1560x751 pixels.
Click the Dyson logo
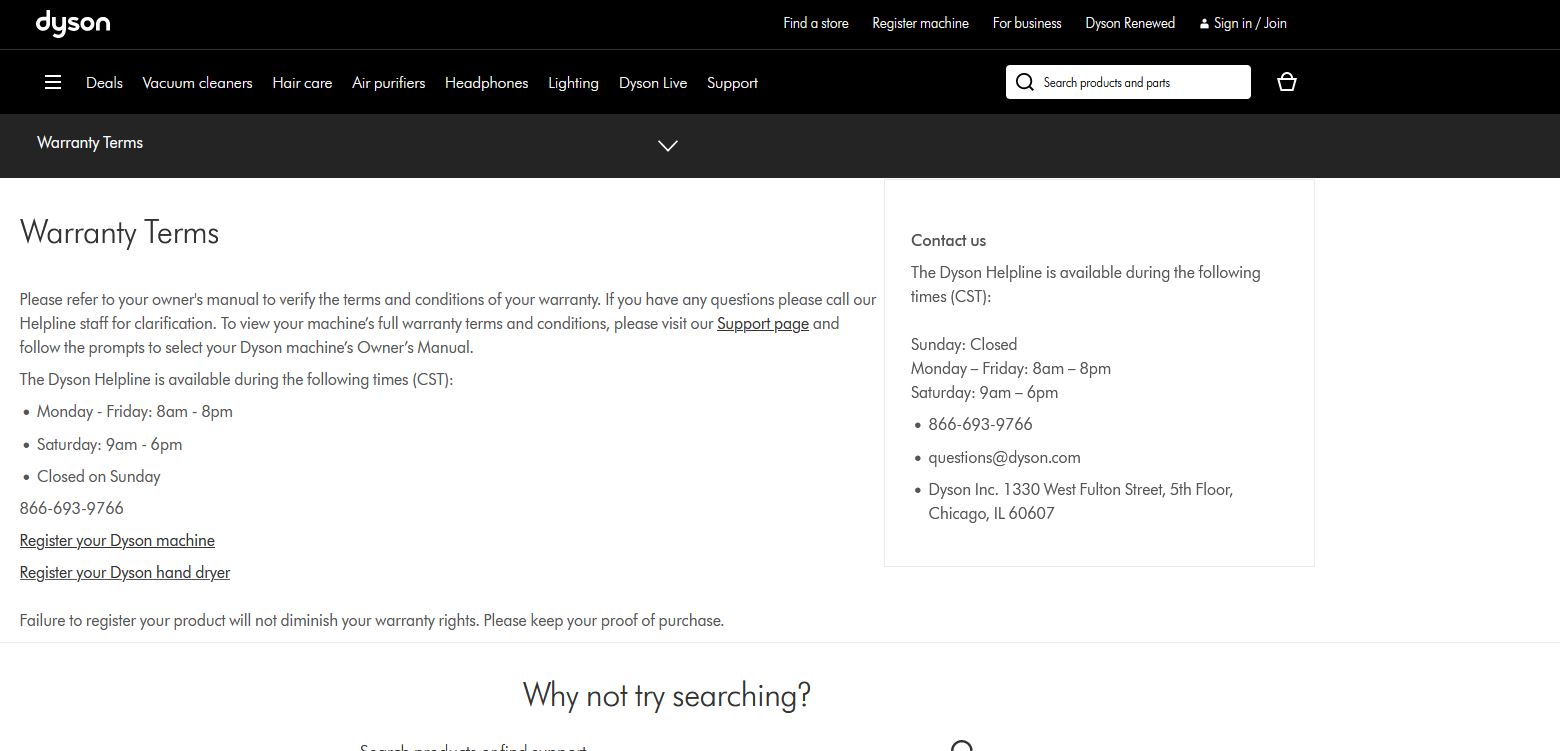[73, 23]
